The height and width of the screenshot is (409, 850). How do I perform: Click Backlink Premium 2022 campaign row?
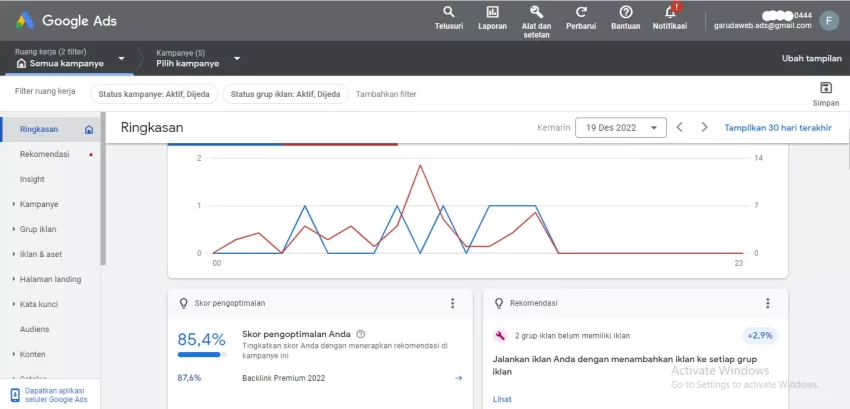(x=320, y=378)
